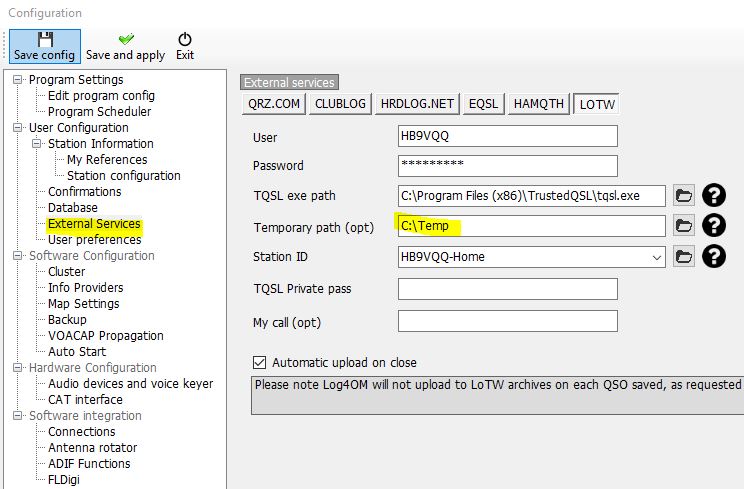Select Info Providers in tree
Viewport: 744px width, 489px height.
pyautogui.click(x=85, y=287)
